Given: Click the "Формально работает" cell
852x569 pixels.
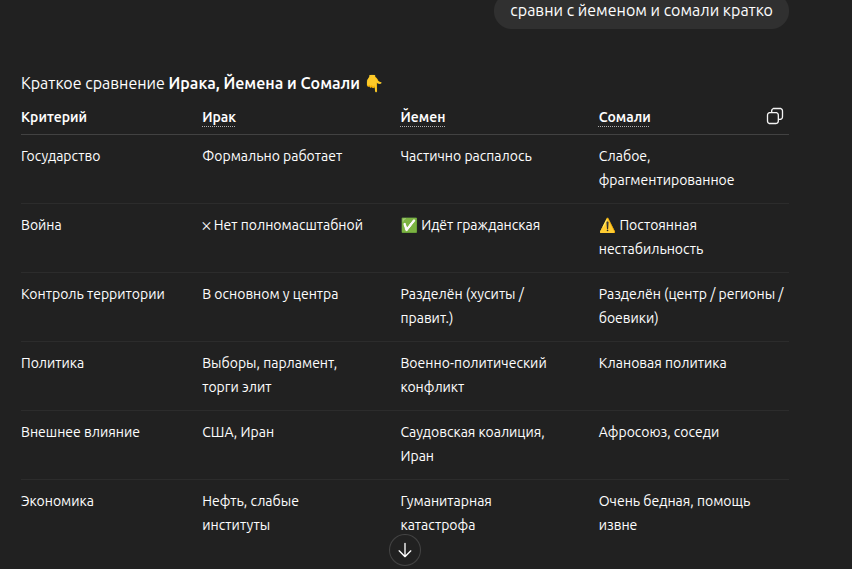Looking at the screenshot, I should click(x=272, y=156).
